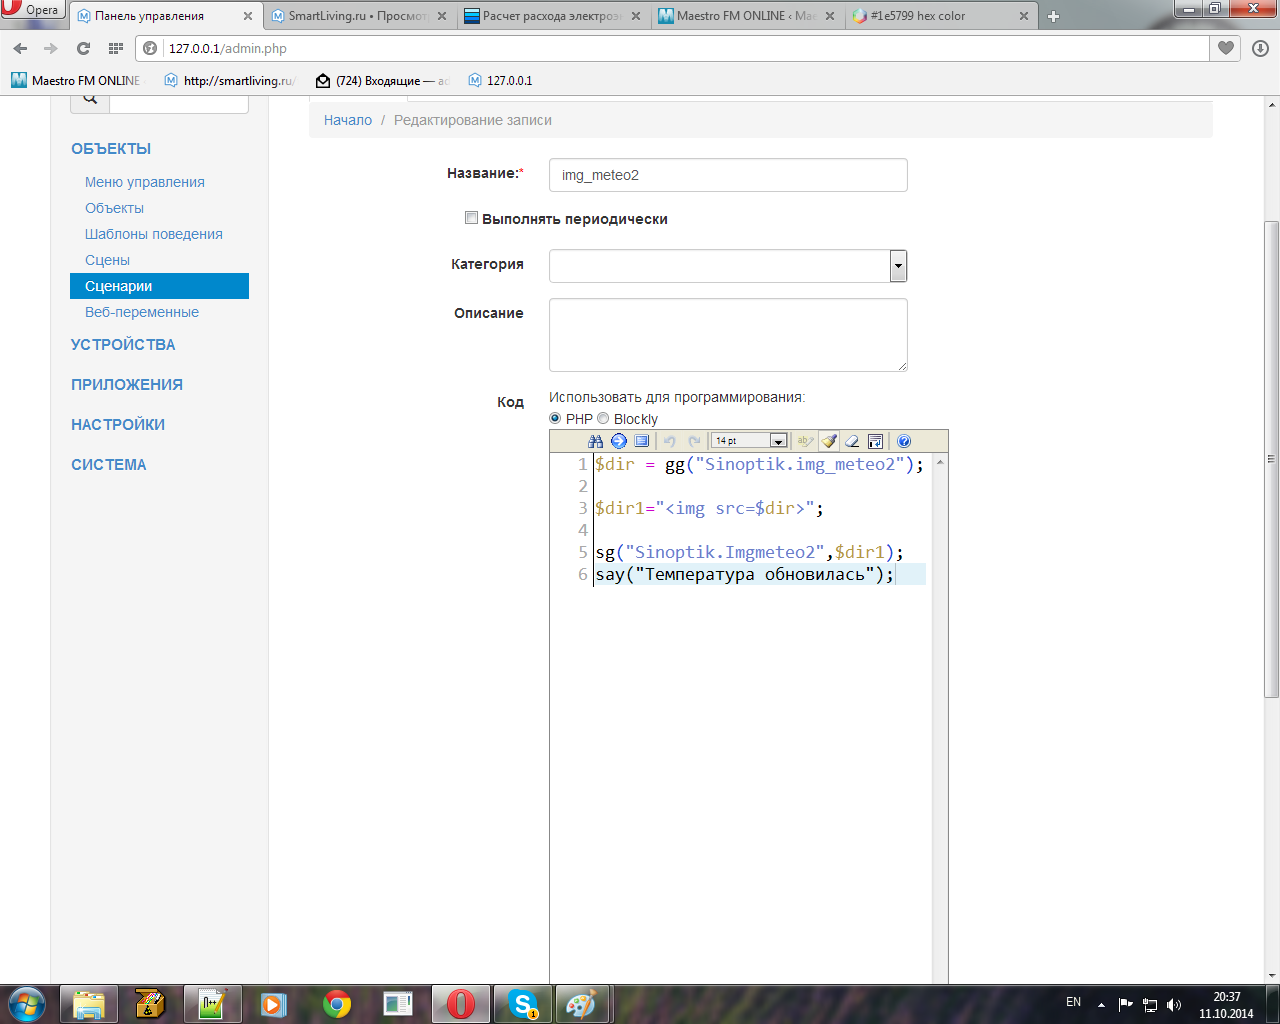Viewport: 1280px width, 1024px height.
Task: Expand the ОБЪЕКТЫ sidebar section
Action: [x=111, y=149]
